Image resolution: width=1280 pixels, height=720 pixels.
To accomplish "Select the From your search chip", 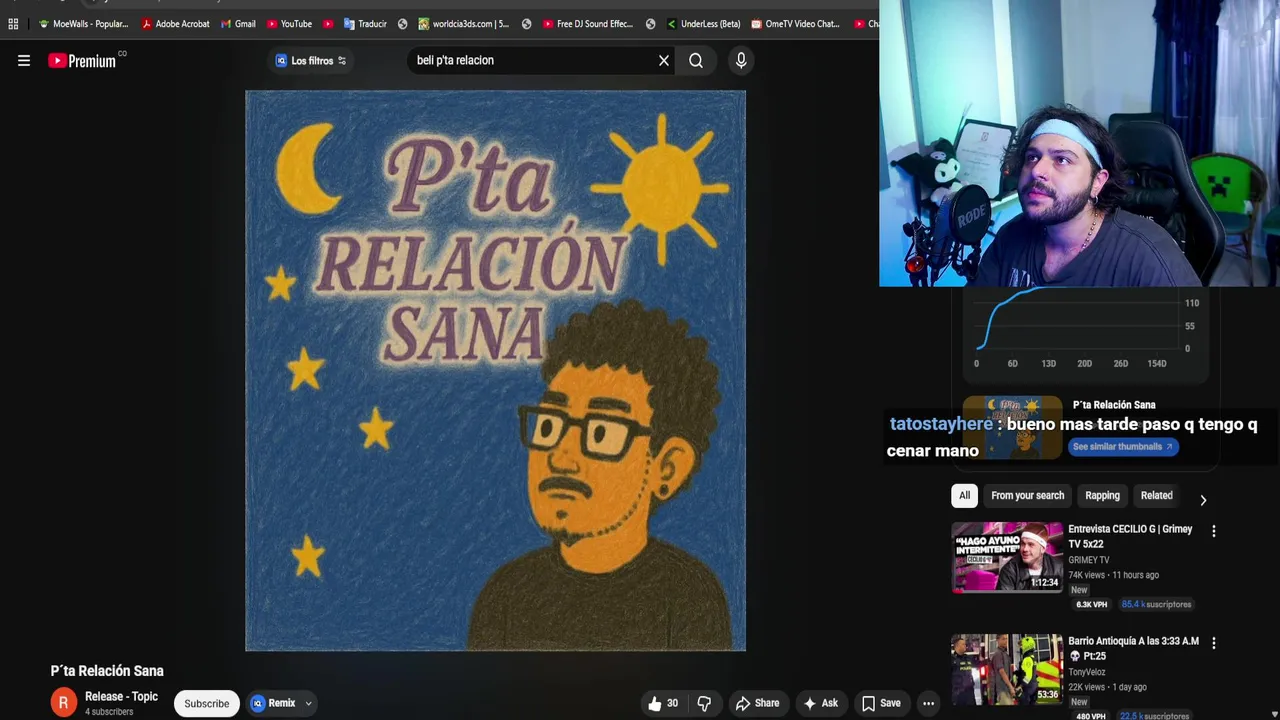I will click(x=1027, y=496).
